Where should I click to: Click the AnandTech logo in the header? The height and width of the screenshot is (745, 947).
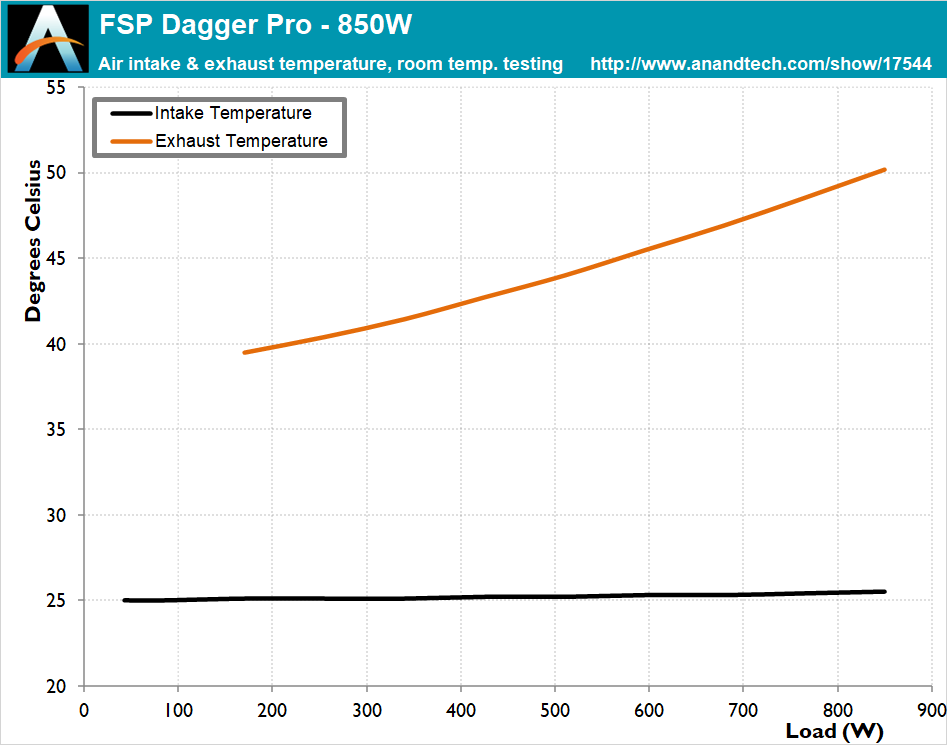pyautogui.click(x=47, y=39)
